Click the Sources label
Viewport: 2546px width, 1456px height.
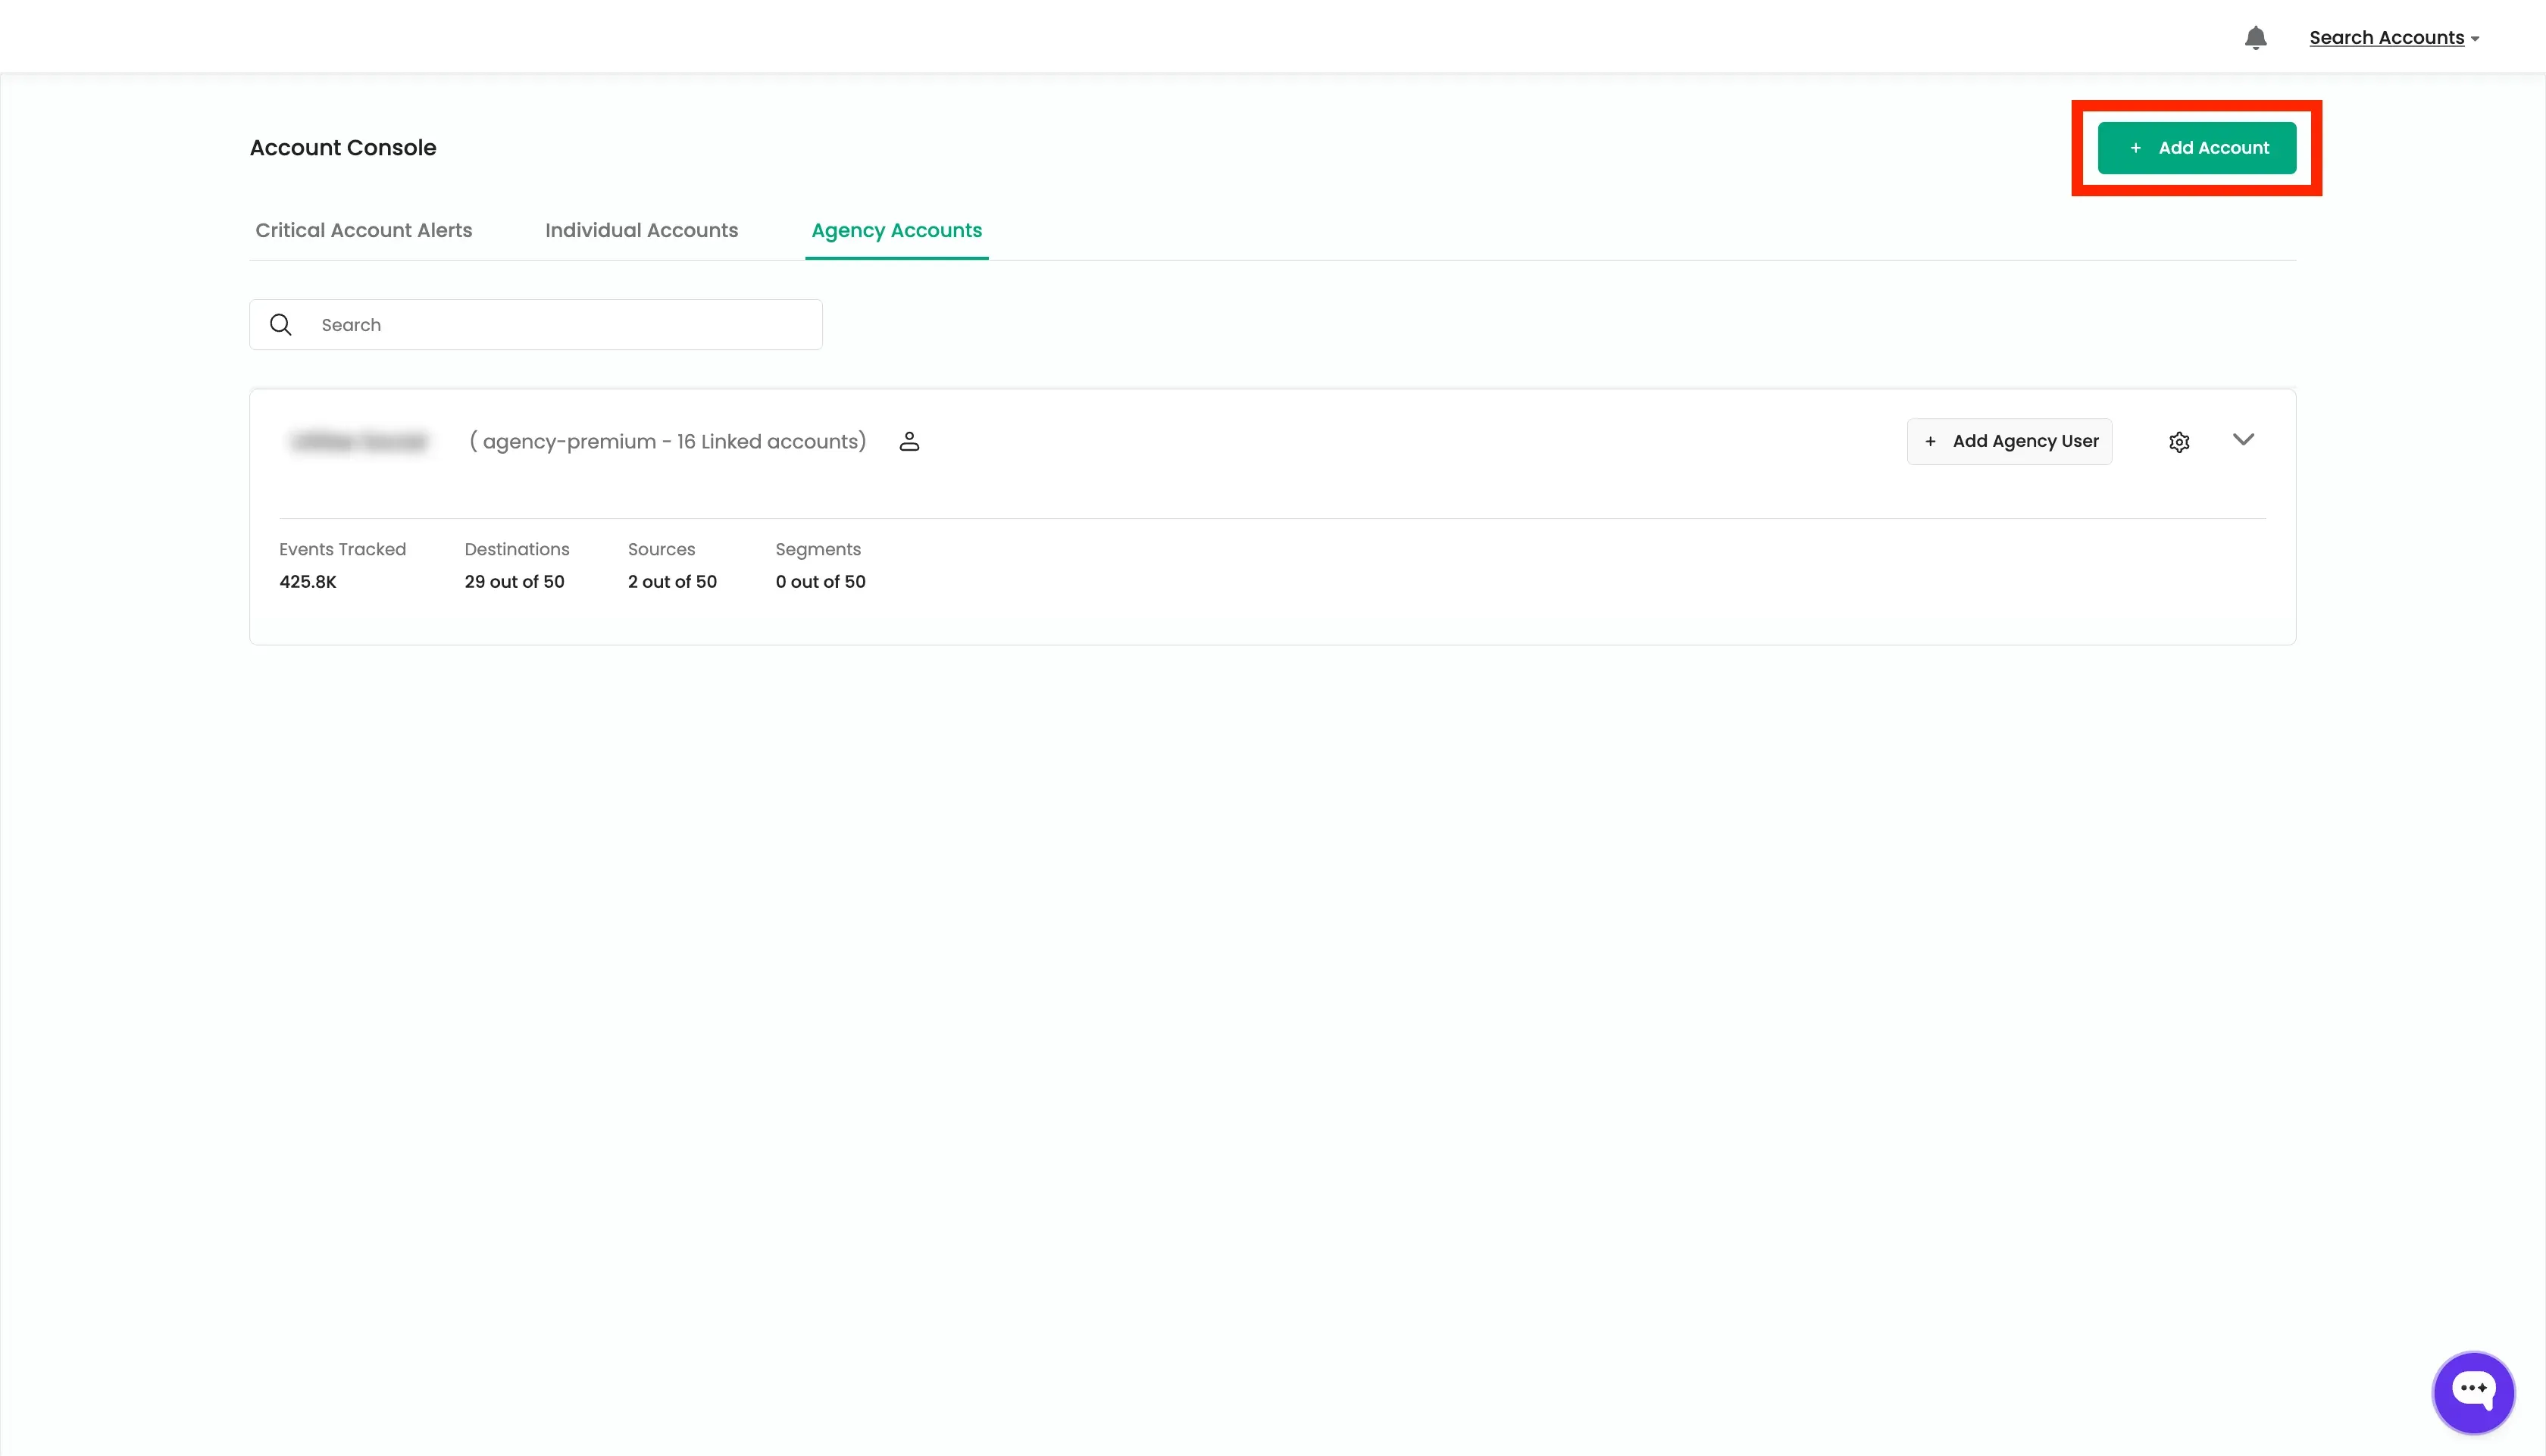(661, 549)
